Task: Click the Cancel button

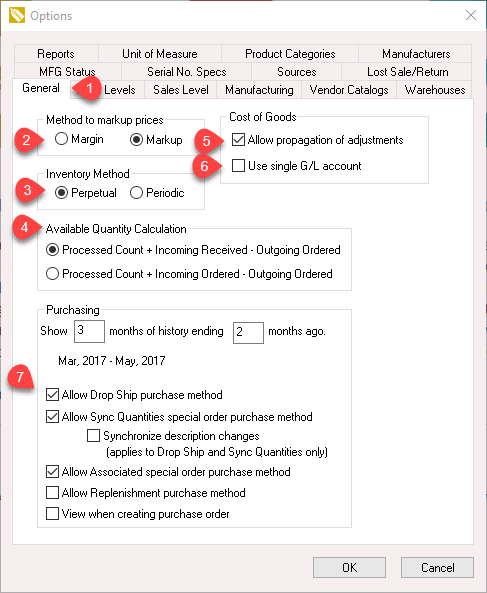Action: coord(437,567)
